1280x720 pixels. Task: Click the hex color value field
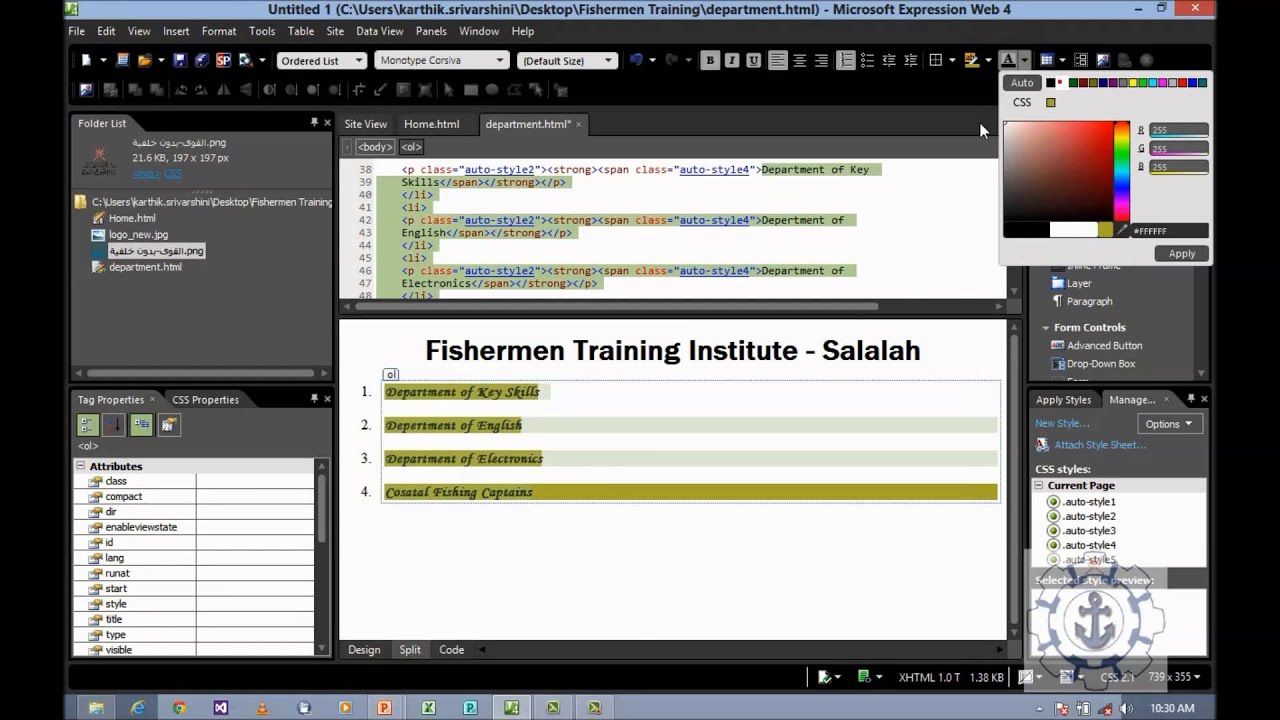pos(1170,231)
